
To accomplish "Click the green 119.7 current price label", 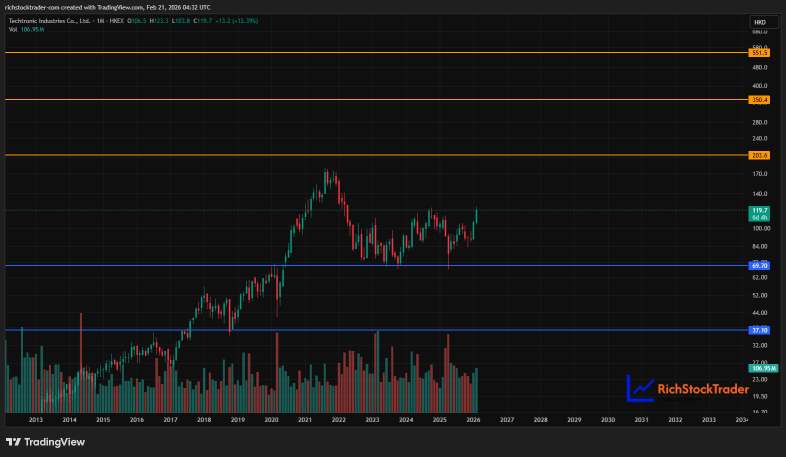I will pos(759,213).
